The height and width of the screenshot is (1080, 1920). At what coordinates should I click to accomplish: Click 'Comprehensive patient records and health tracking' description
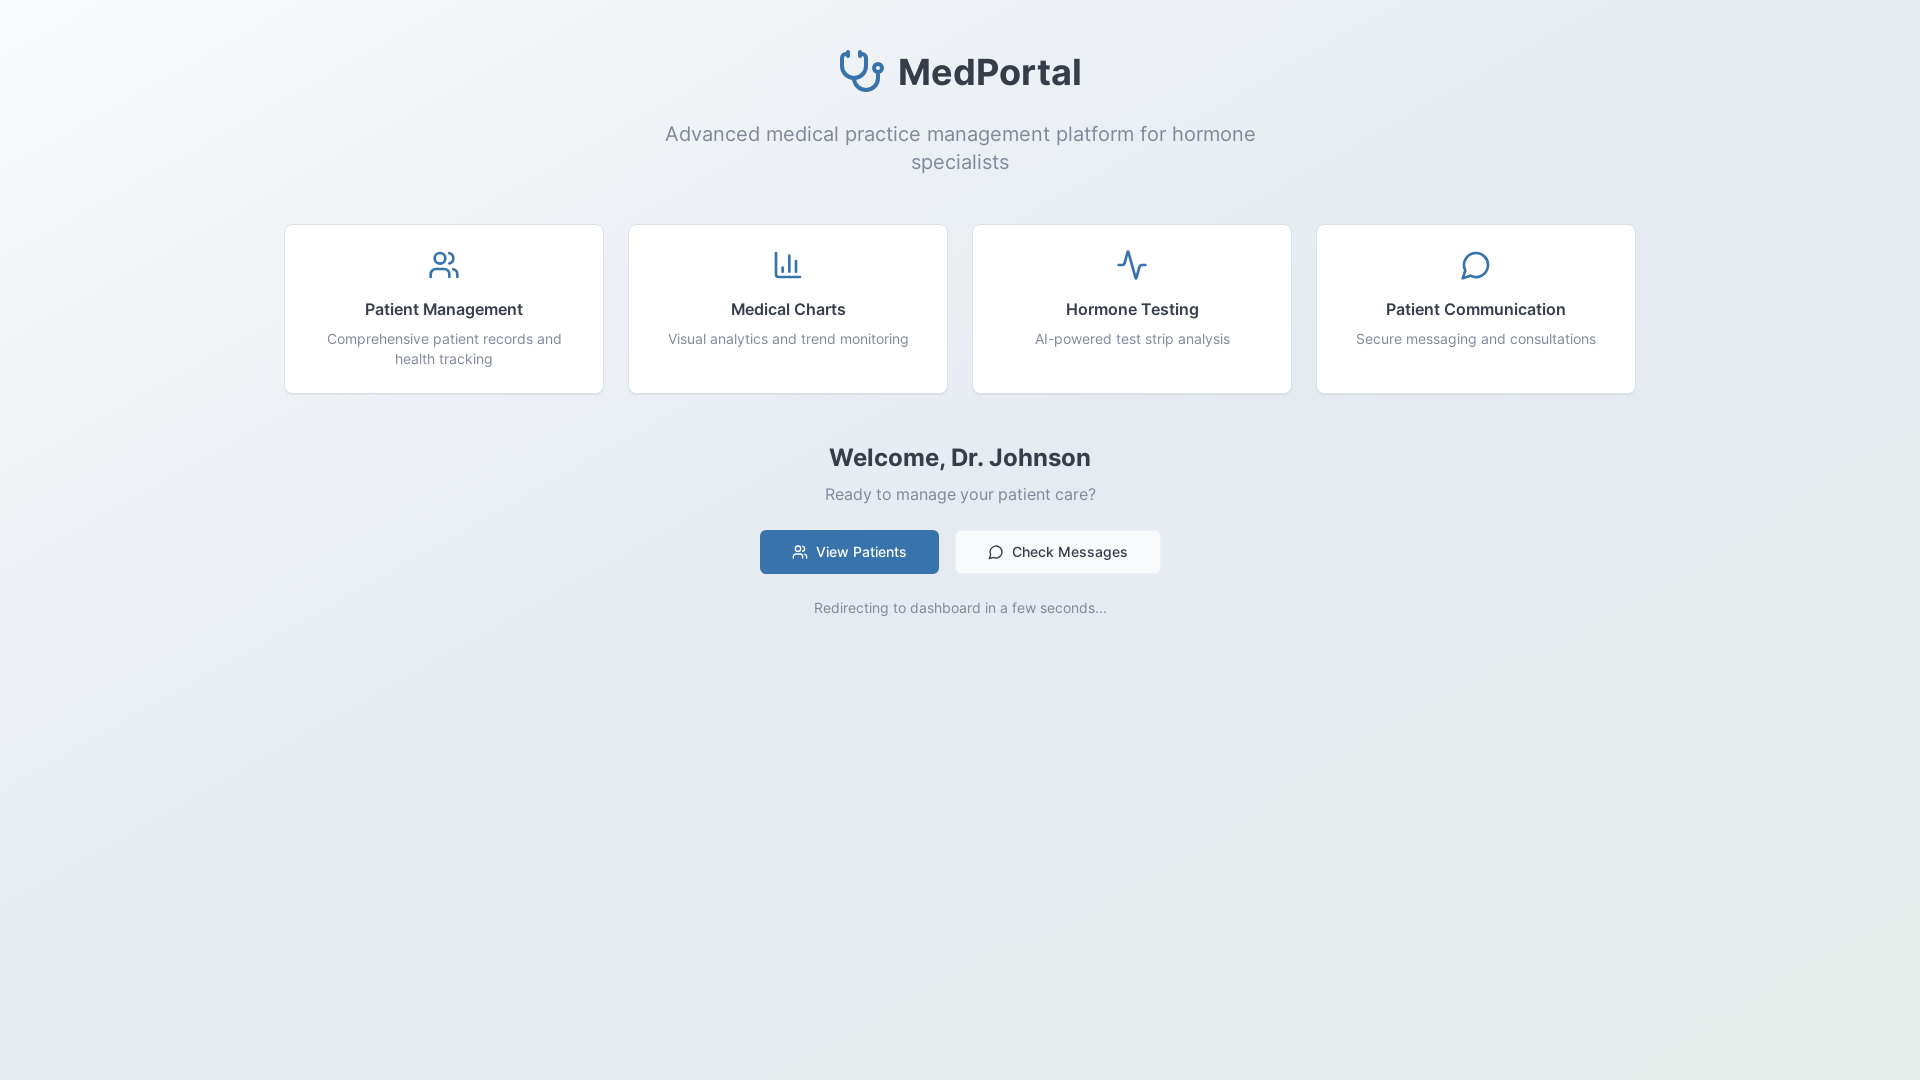coord(444,349)
